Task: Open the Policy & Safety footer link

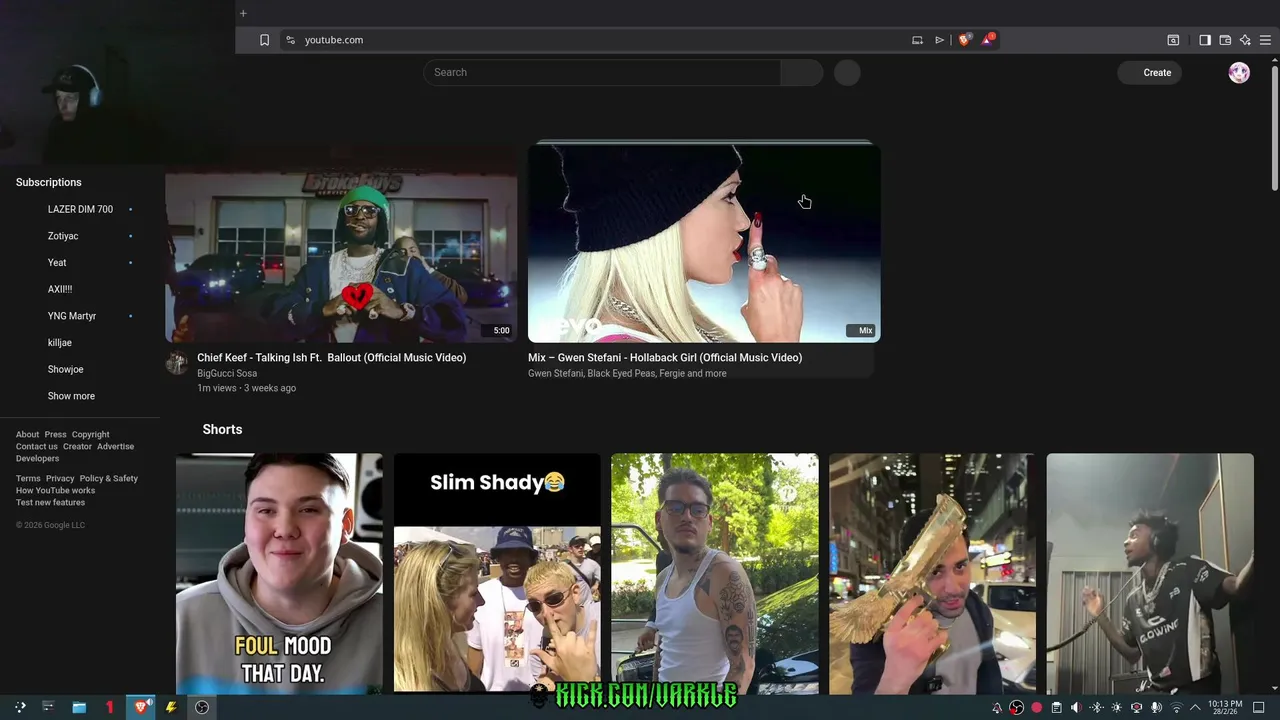Action: pyautogui.click(x=108, y=478)
